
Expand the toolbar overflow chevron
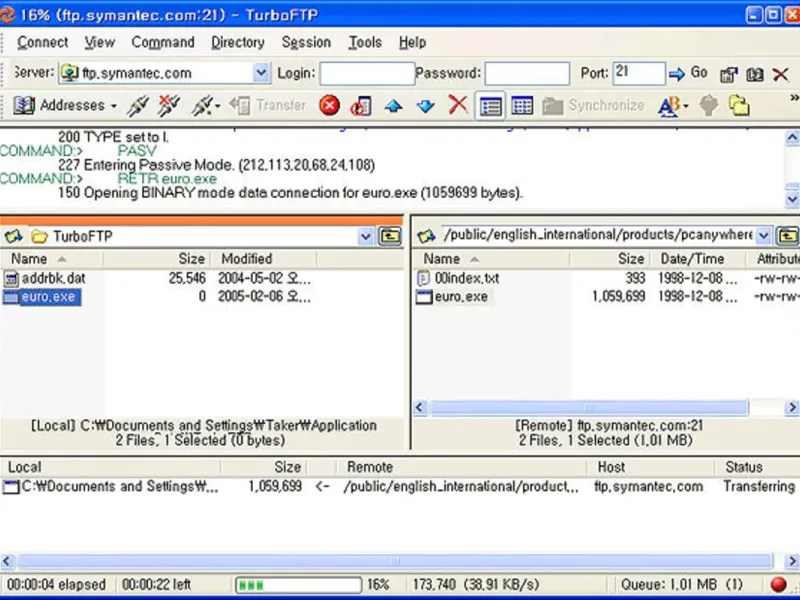(794, 98)
